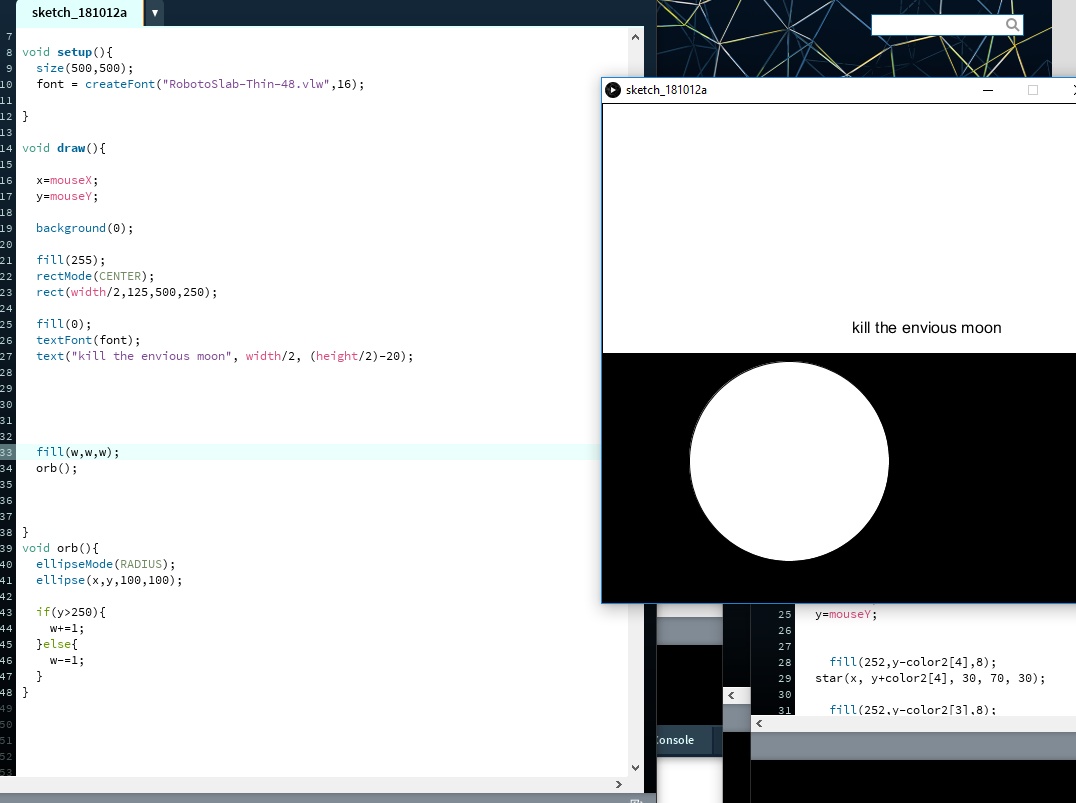Switch to the Console tab
This screenshot has height=803, width=1076.
coord(674,740)
